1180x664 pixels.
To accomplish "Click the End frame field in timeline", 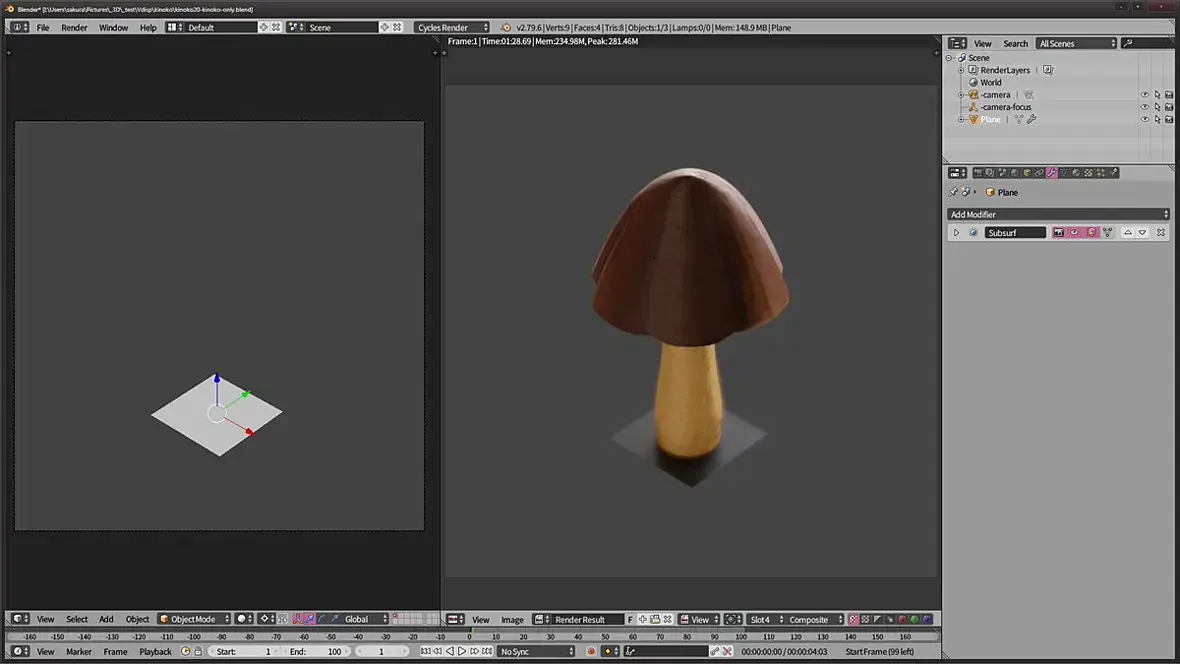I will click(x=315, y=651).
